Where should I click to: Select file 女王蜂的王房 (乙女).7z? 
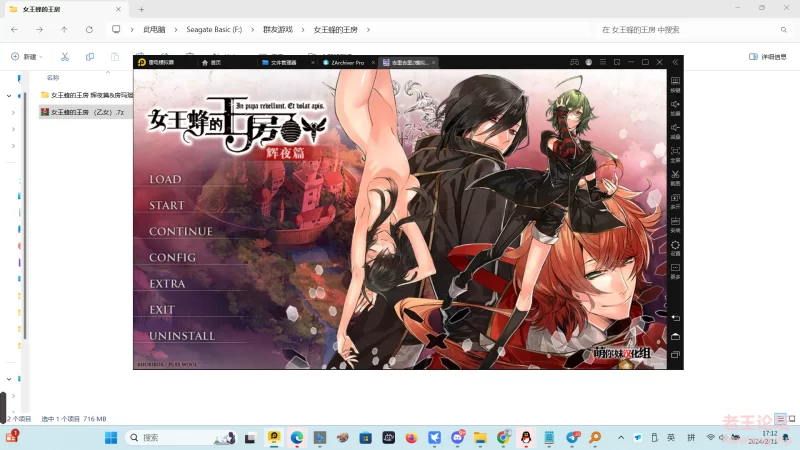[x=86, y=112]
